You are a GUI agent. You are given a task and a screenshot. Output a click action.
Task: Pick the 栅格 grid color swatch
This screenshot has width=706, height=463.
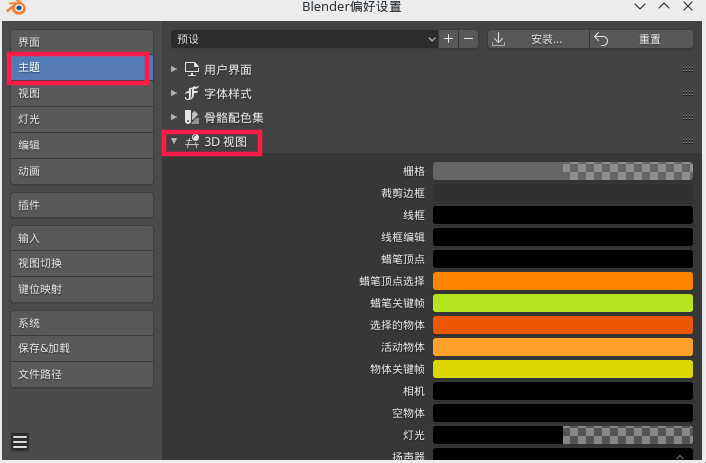(x=563, y=171)
